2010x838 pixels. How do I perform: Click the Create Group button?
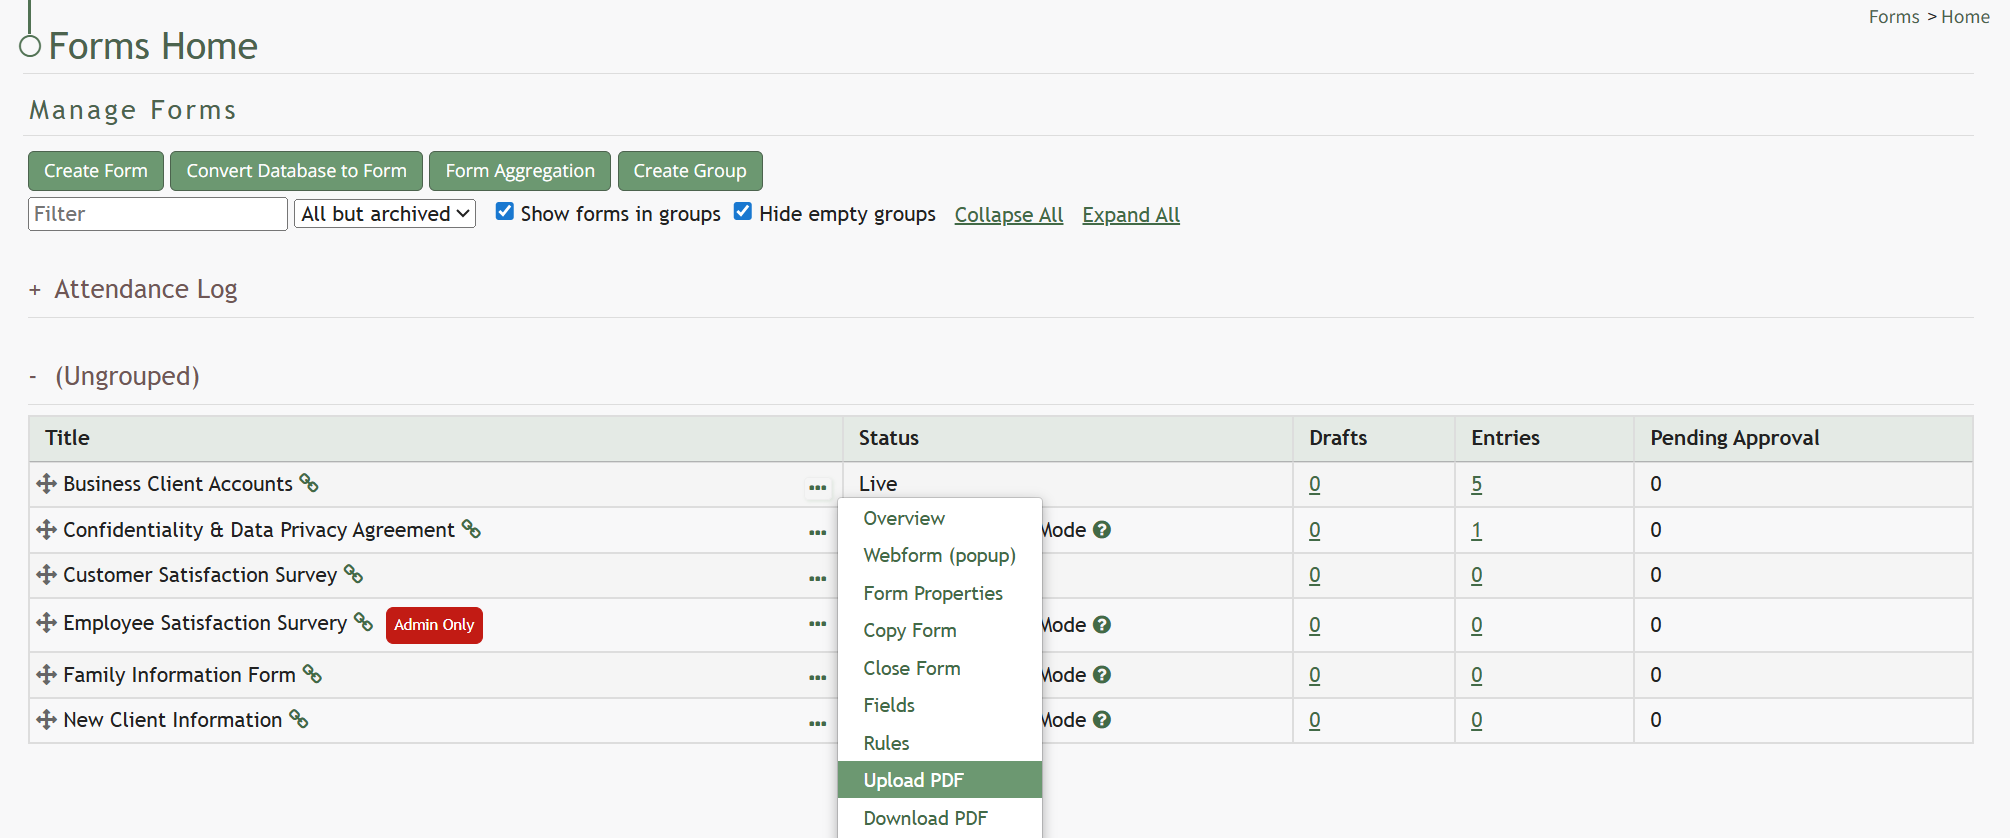point(690,171)
